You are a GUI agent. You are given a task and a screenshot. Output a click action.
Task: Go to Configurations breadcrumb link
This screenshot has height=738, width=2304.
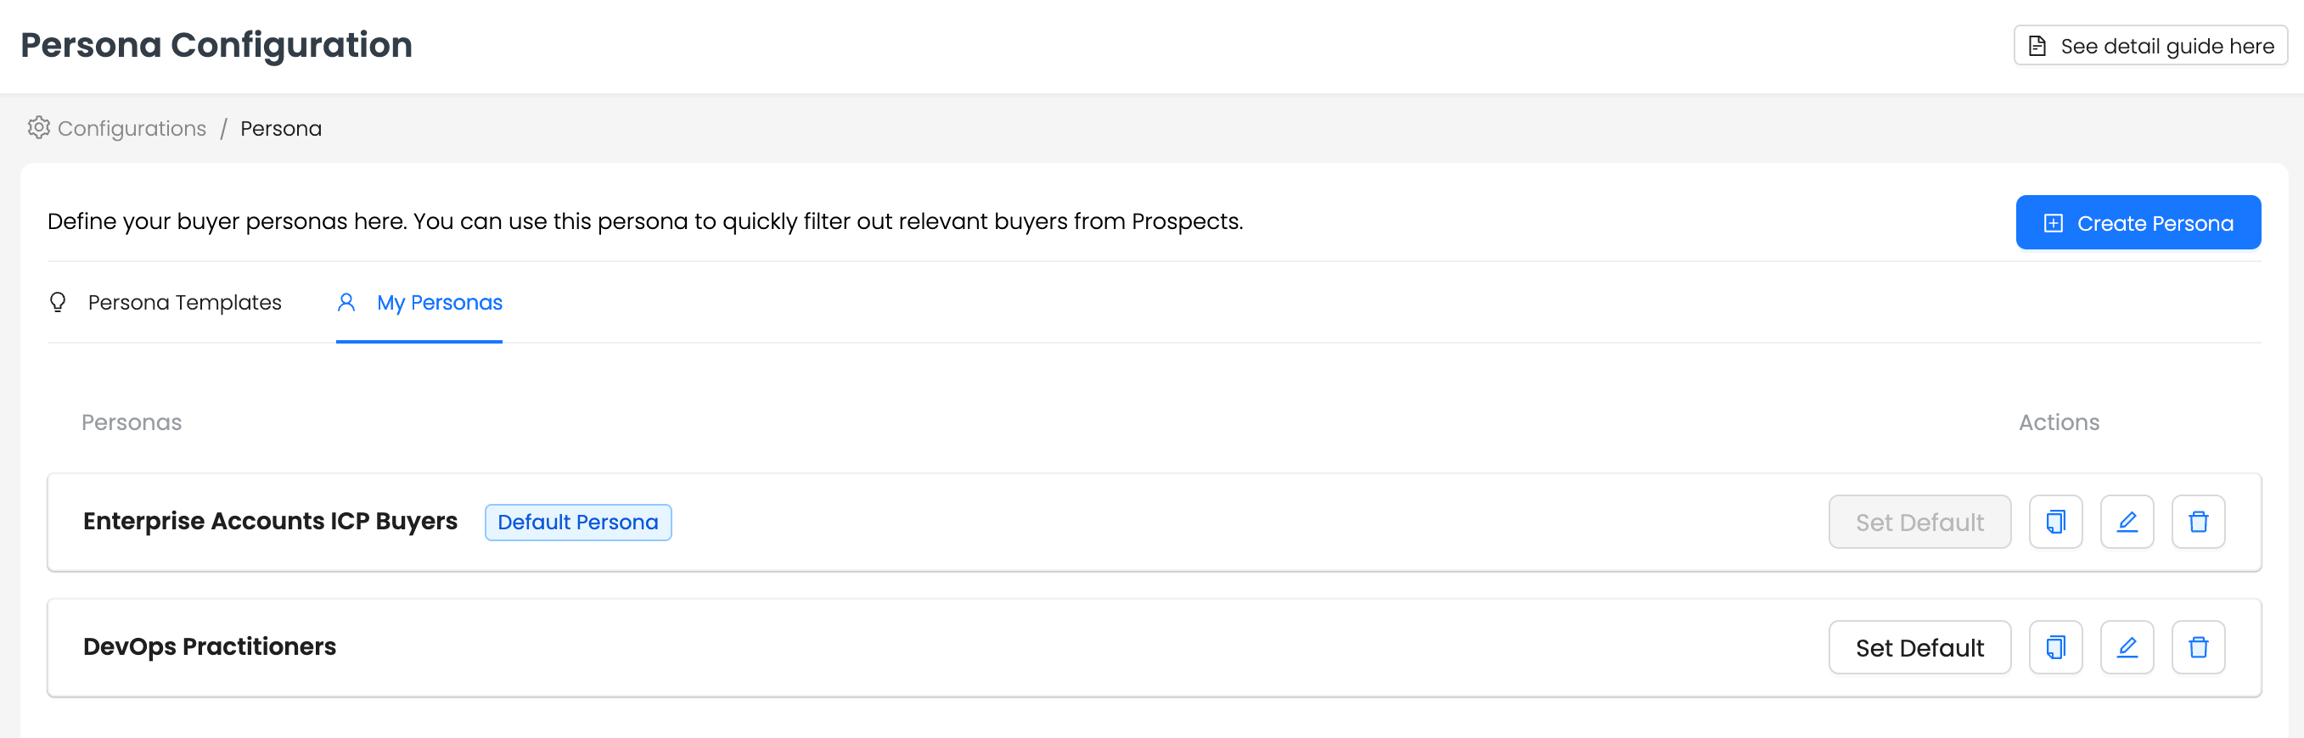pos(131,129)
